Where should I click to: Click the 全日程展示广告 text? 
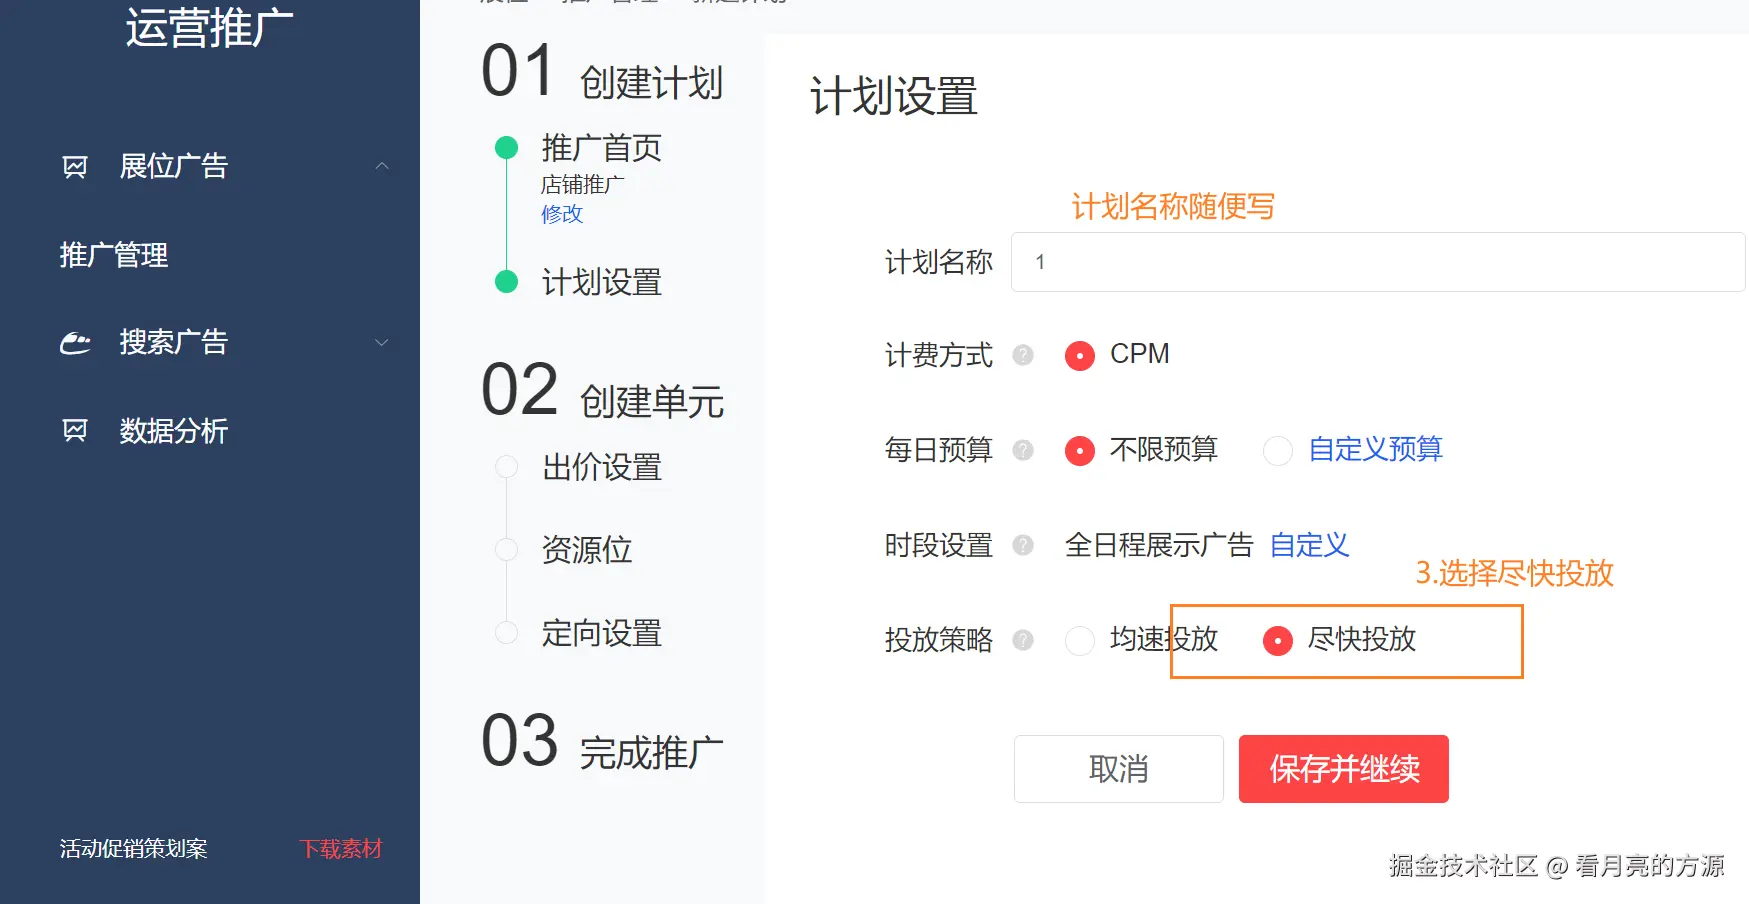coord(1159,545)
